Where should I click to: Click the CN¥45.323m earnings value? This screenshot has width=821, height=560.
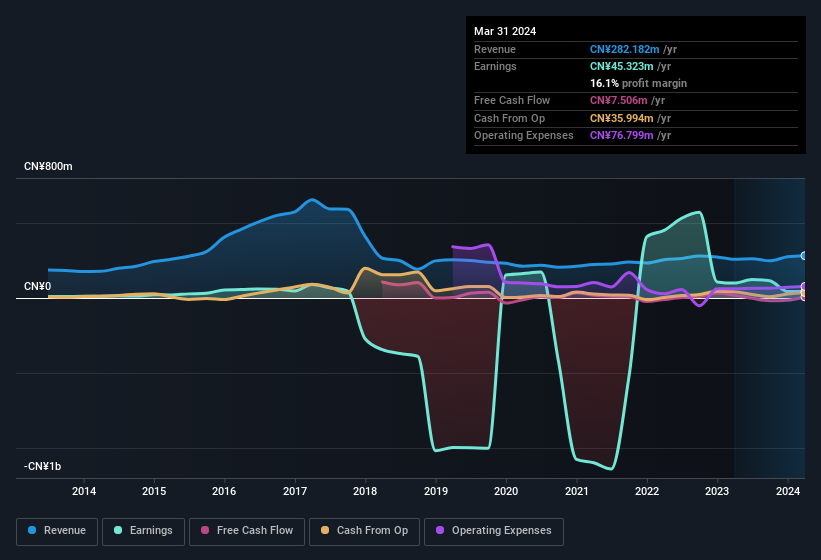[x=622, y=66]
